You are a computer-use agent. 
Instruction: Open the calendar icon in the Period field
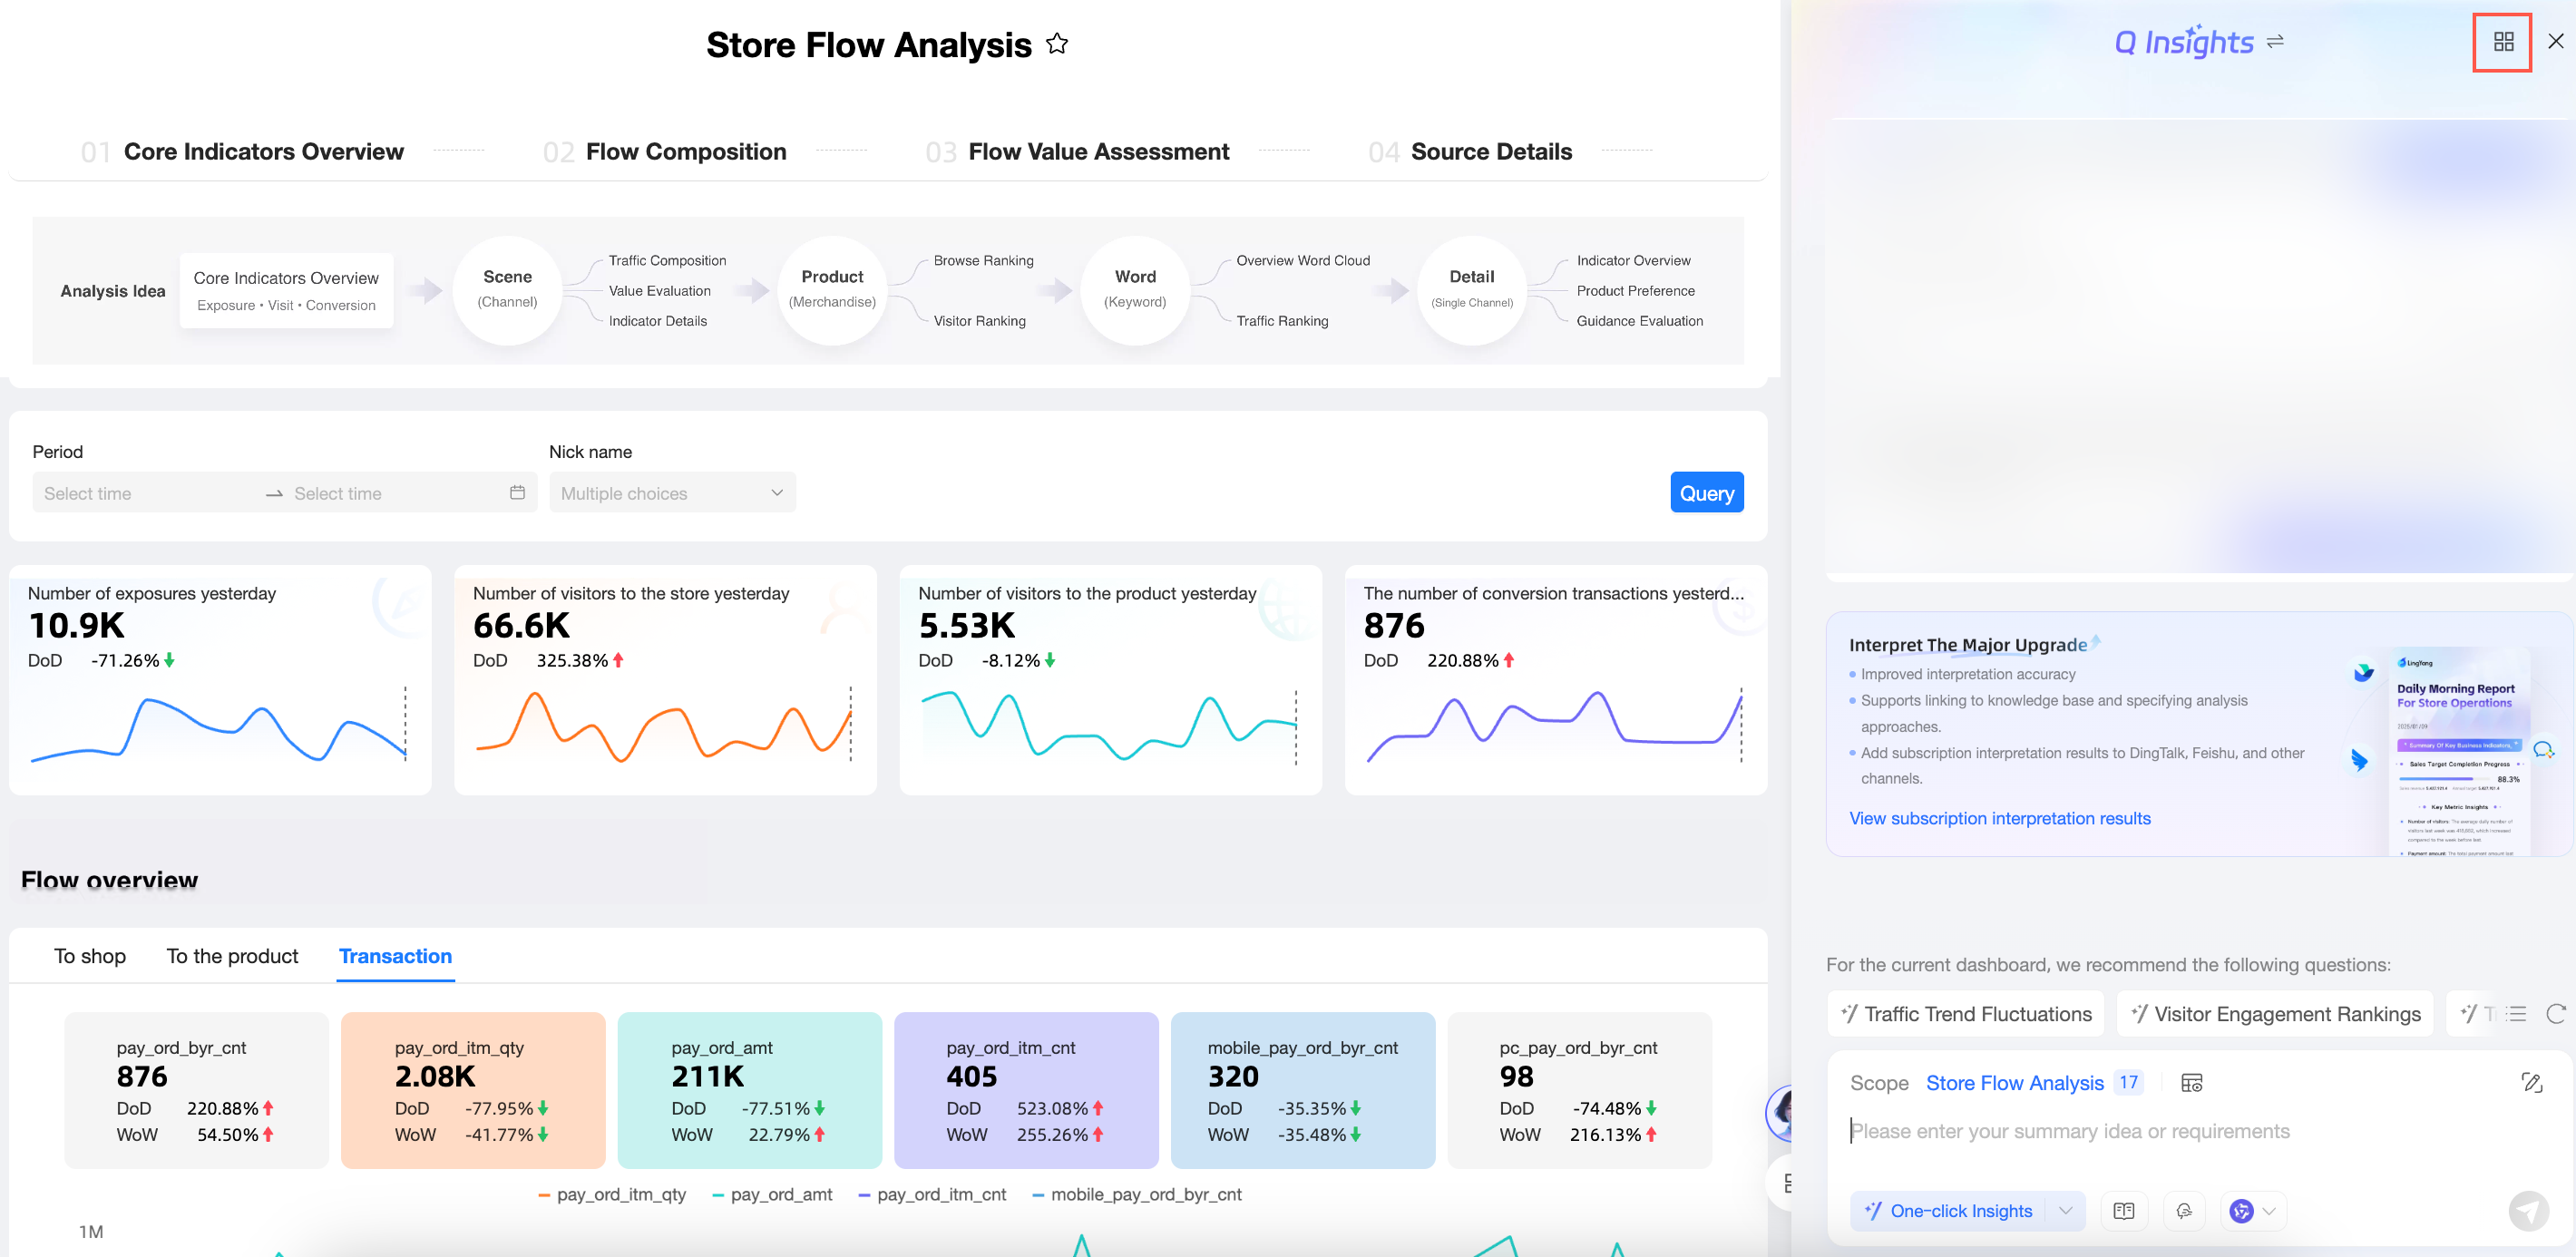click(517, 492)
